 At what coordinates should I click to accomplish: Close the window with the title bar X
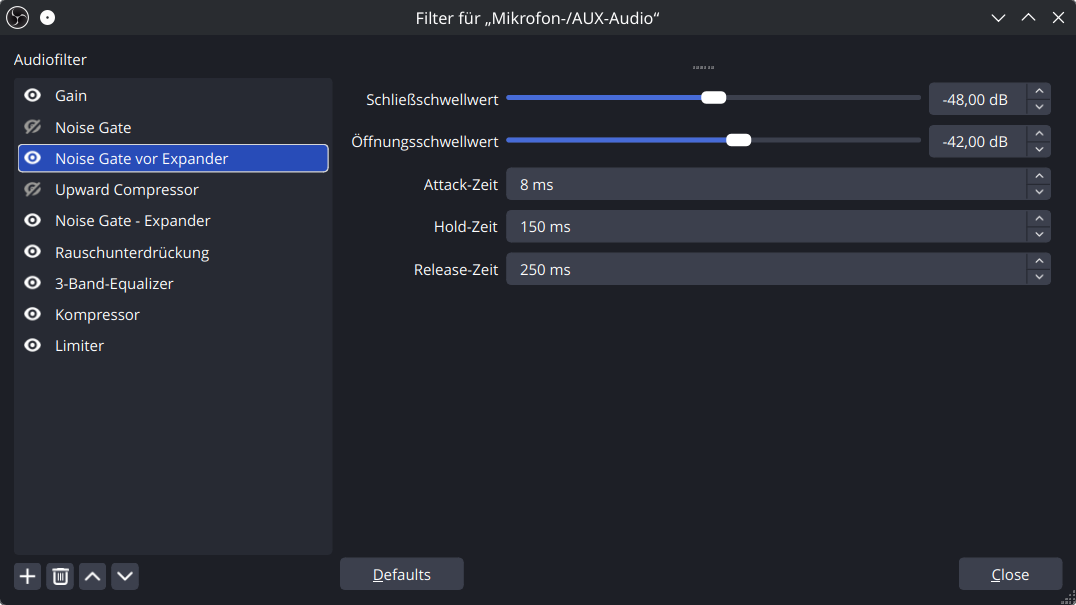(x=1058, y=18)
